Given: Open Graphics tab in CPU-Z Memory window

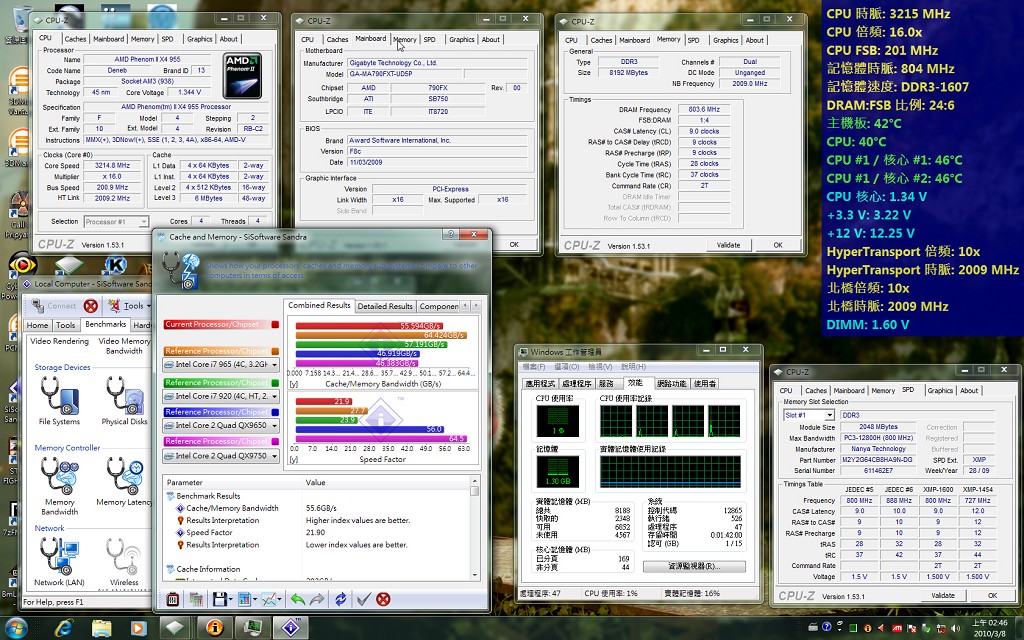Looking at the screenshot, I should pyautogui.click(x=726, y=40).
